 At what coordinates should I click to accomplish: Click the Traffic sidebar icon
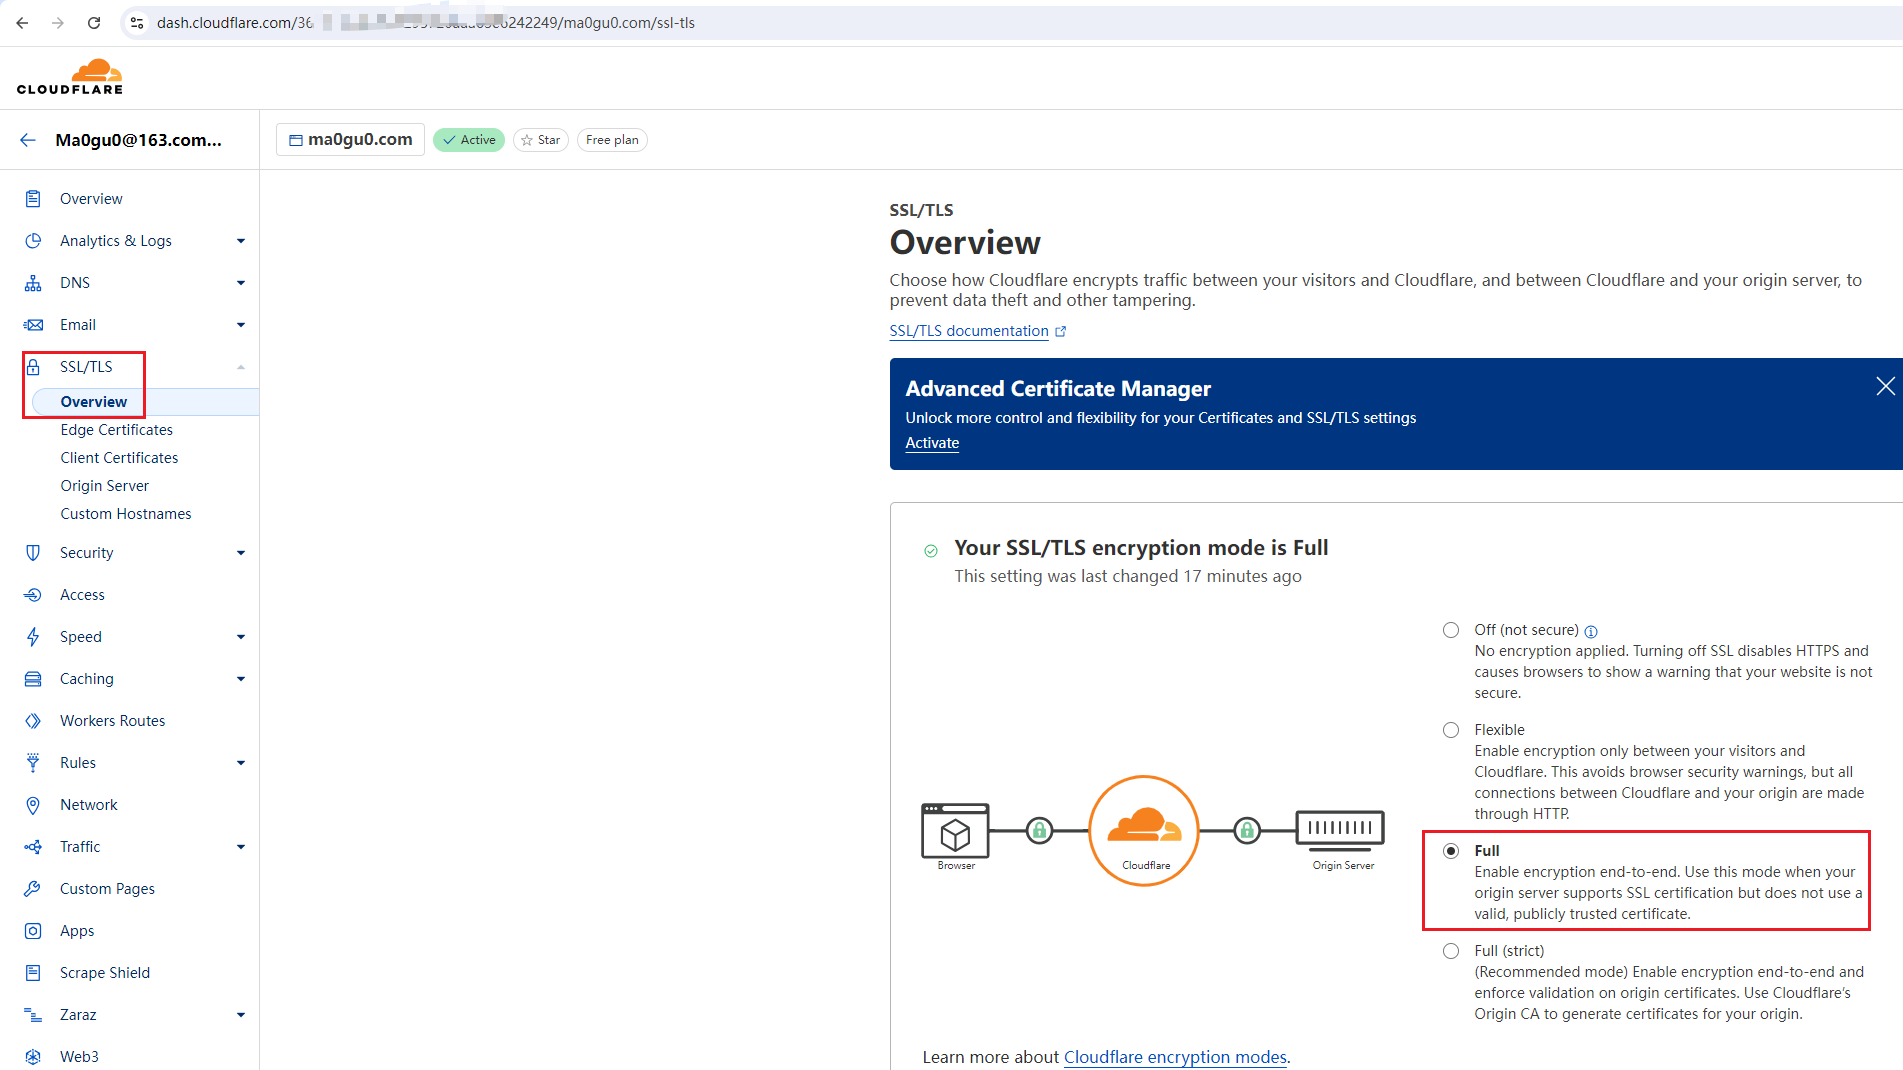click(x=33, y=847)
